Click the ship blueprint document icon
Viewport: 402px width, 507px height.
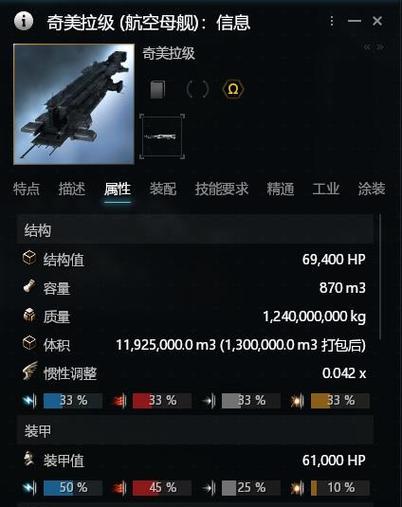pyautogui.click(x=157, y=89)
